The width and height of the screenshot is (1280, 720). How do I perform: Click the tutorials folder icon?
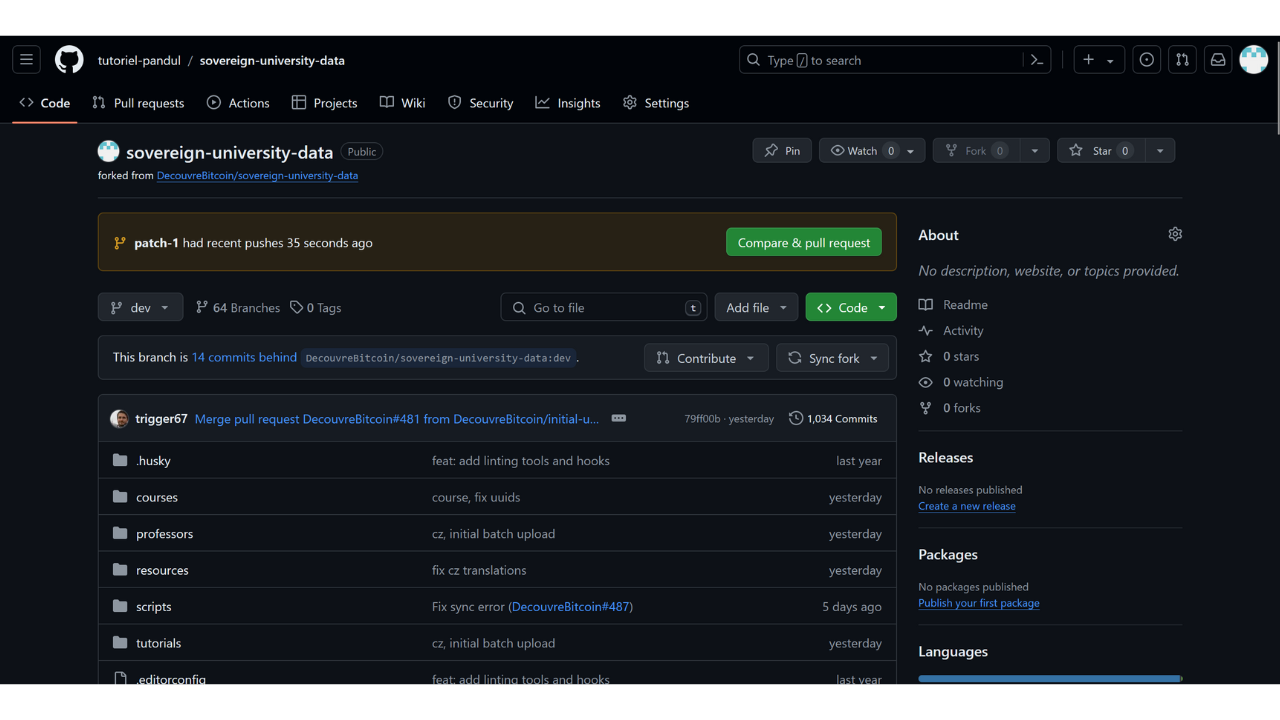tap(120, 643)
